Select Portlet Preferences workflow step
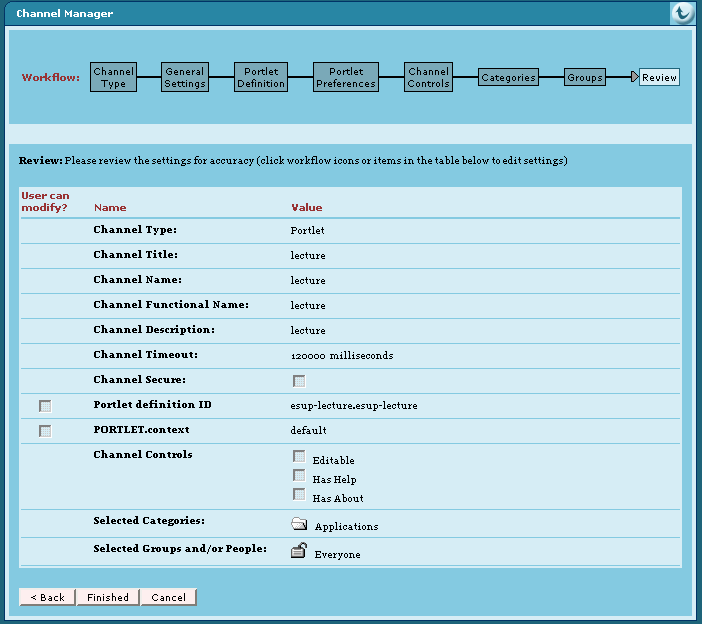The height and width of the screenshot is (624, 702). (x=346, y=77)
